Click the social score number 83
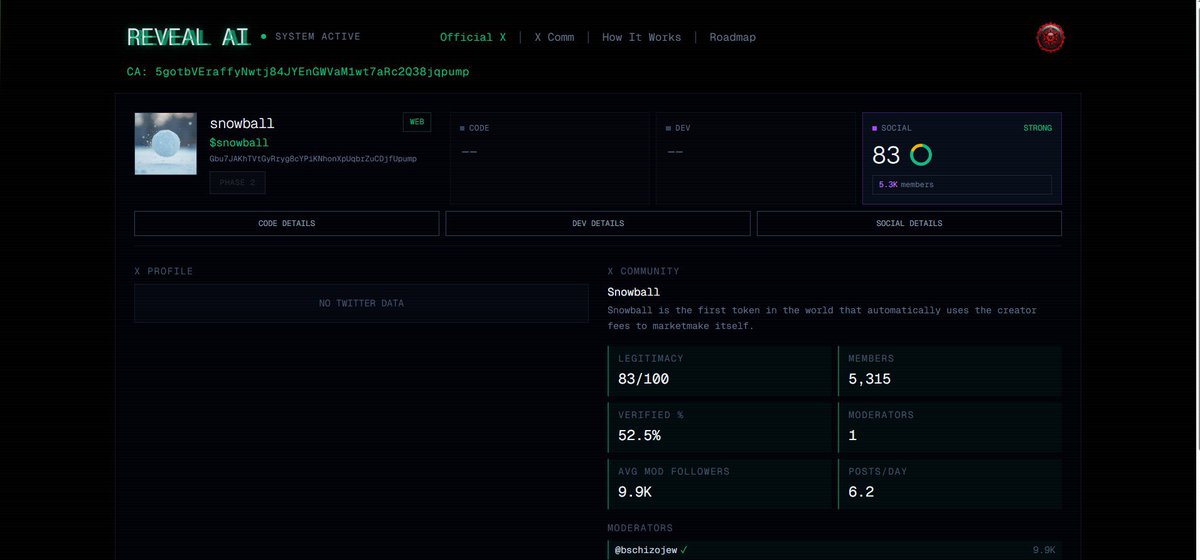Image resolution: width=1200 pixels, height=560 pixels. coord(886,155)
